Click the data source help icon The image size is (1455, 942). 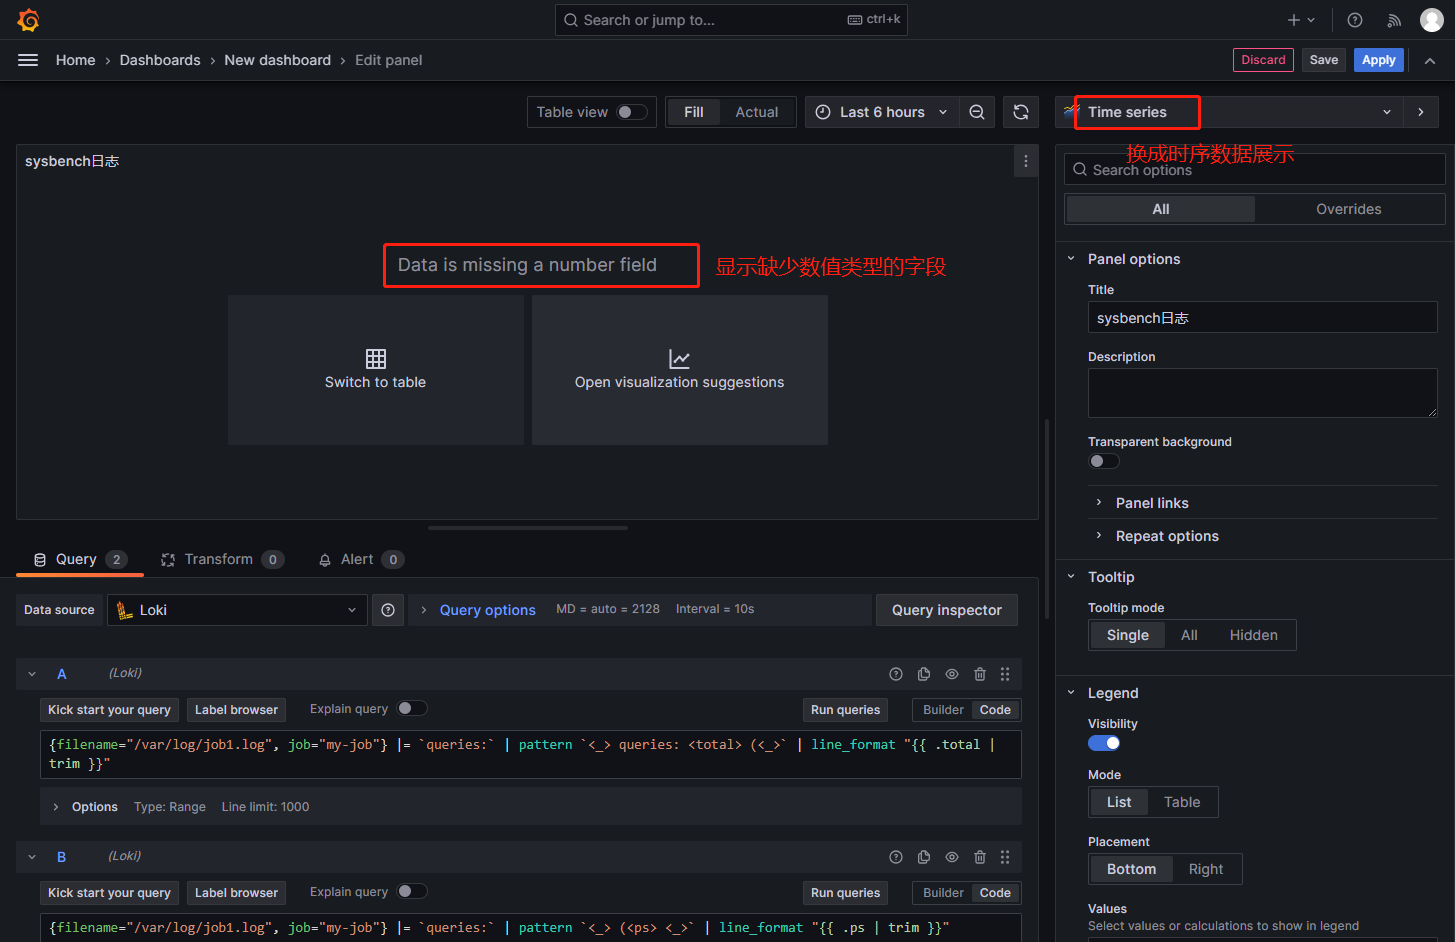pos(388,610)
